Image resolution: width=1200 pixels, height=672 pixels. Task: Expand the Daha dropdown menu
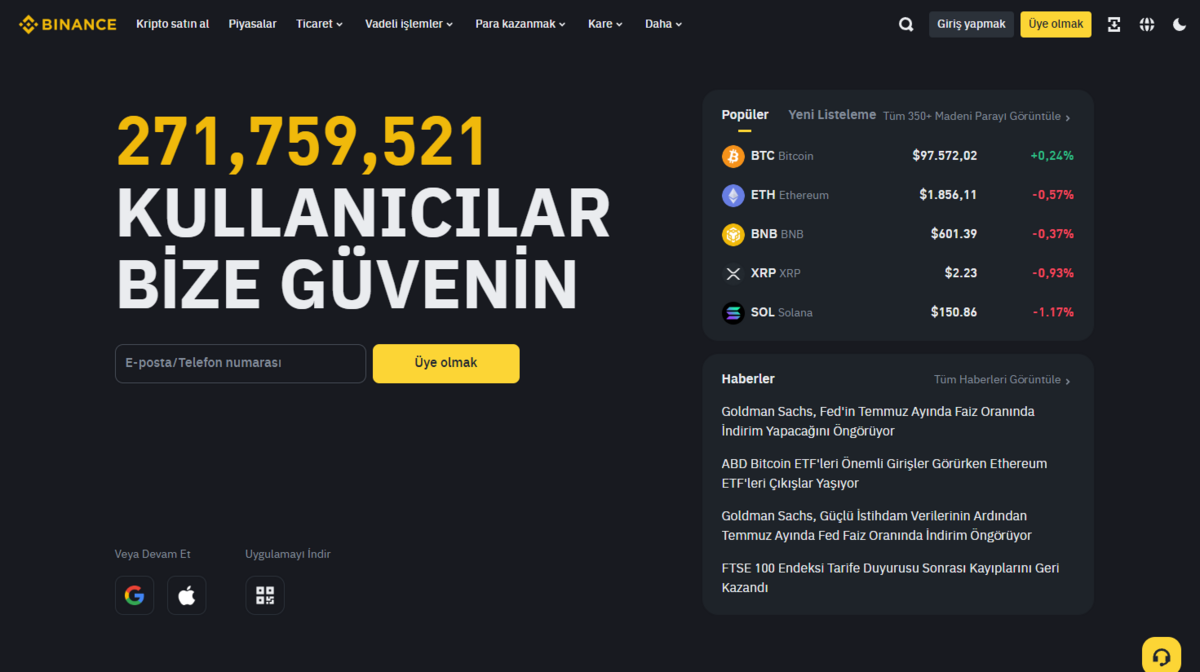[x=663, y=24]
